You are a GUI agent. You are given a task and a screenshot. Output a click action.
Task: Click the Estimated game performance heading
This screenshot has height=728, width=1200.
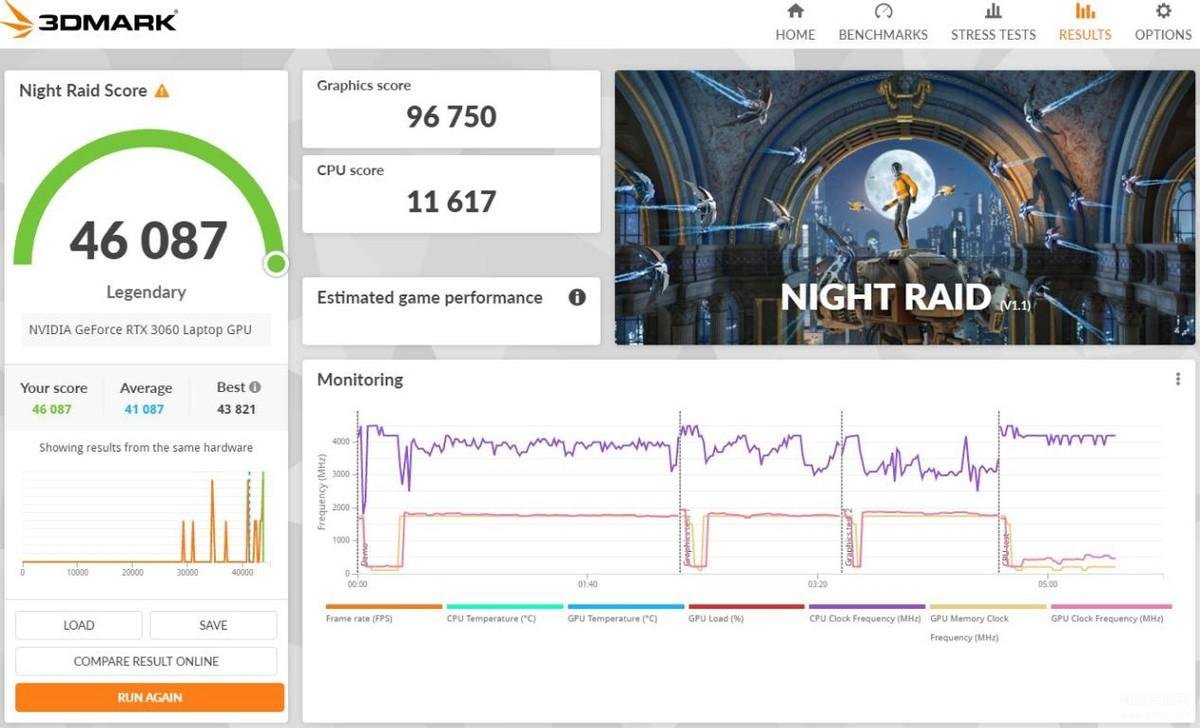[429, 298]
